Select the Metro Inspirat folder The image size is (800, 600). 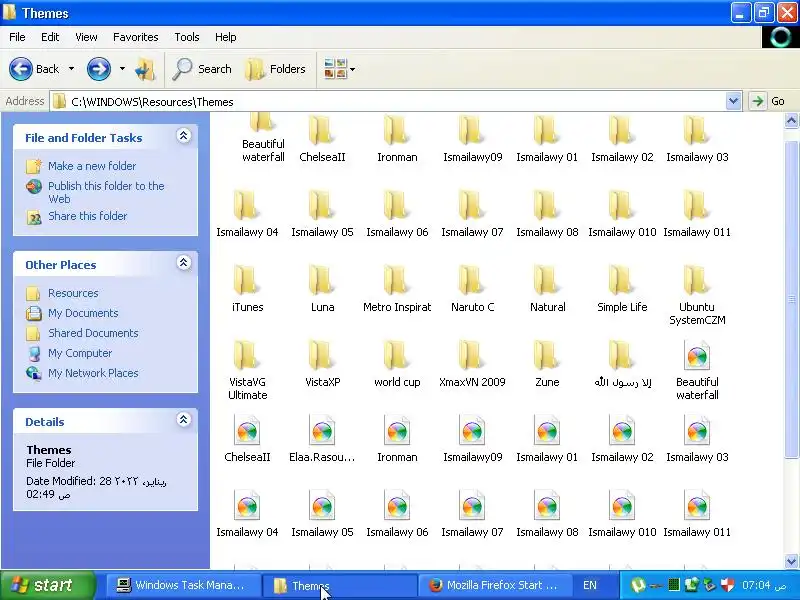(x=397, y=288)
